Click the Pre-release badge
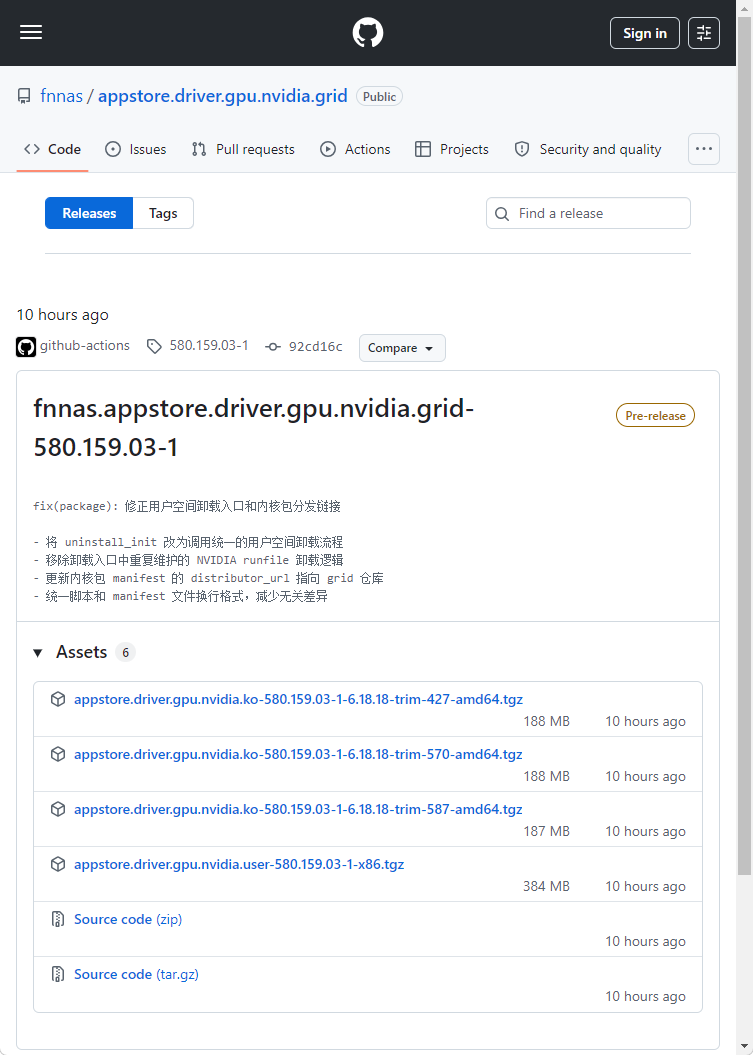The width and height of the screenshot is (753, 1055). (x=655, y=416)
